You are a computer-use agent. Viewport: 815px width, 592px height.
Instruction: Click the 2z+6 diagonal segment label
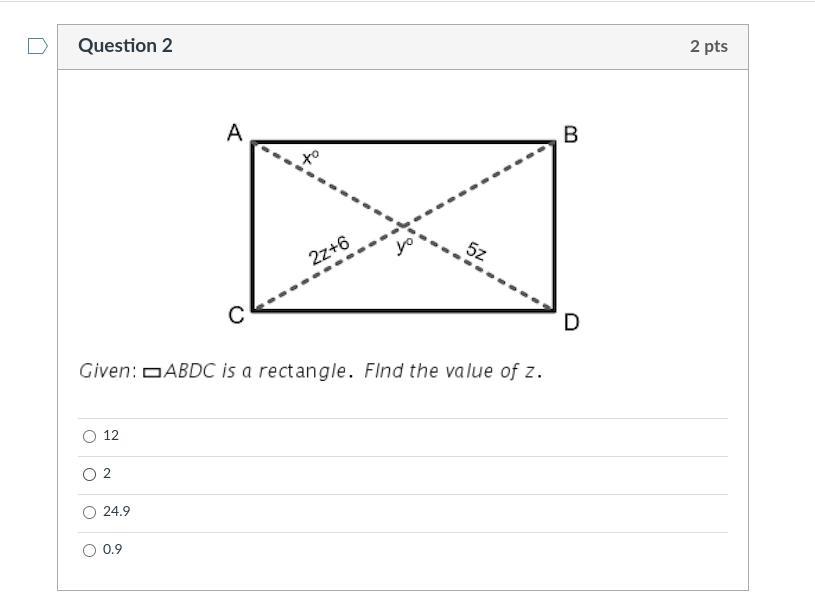pyautogui.click(x=329, y=250)
